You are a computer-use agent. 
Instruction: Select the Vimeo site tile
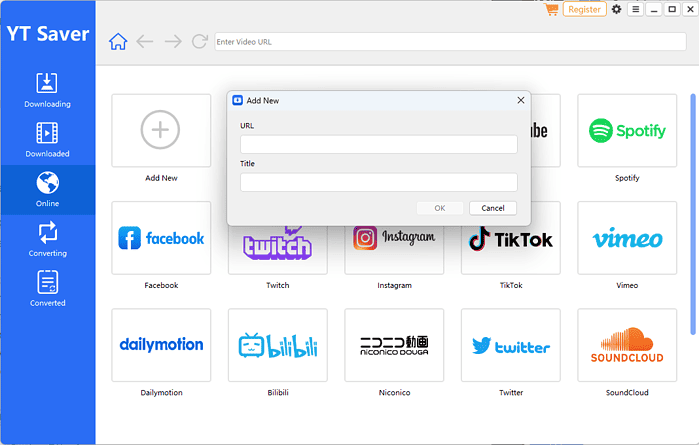627,238
